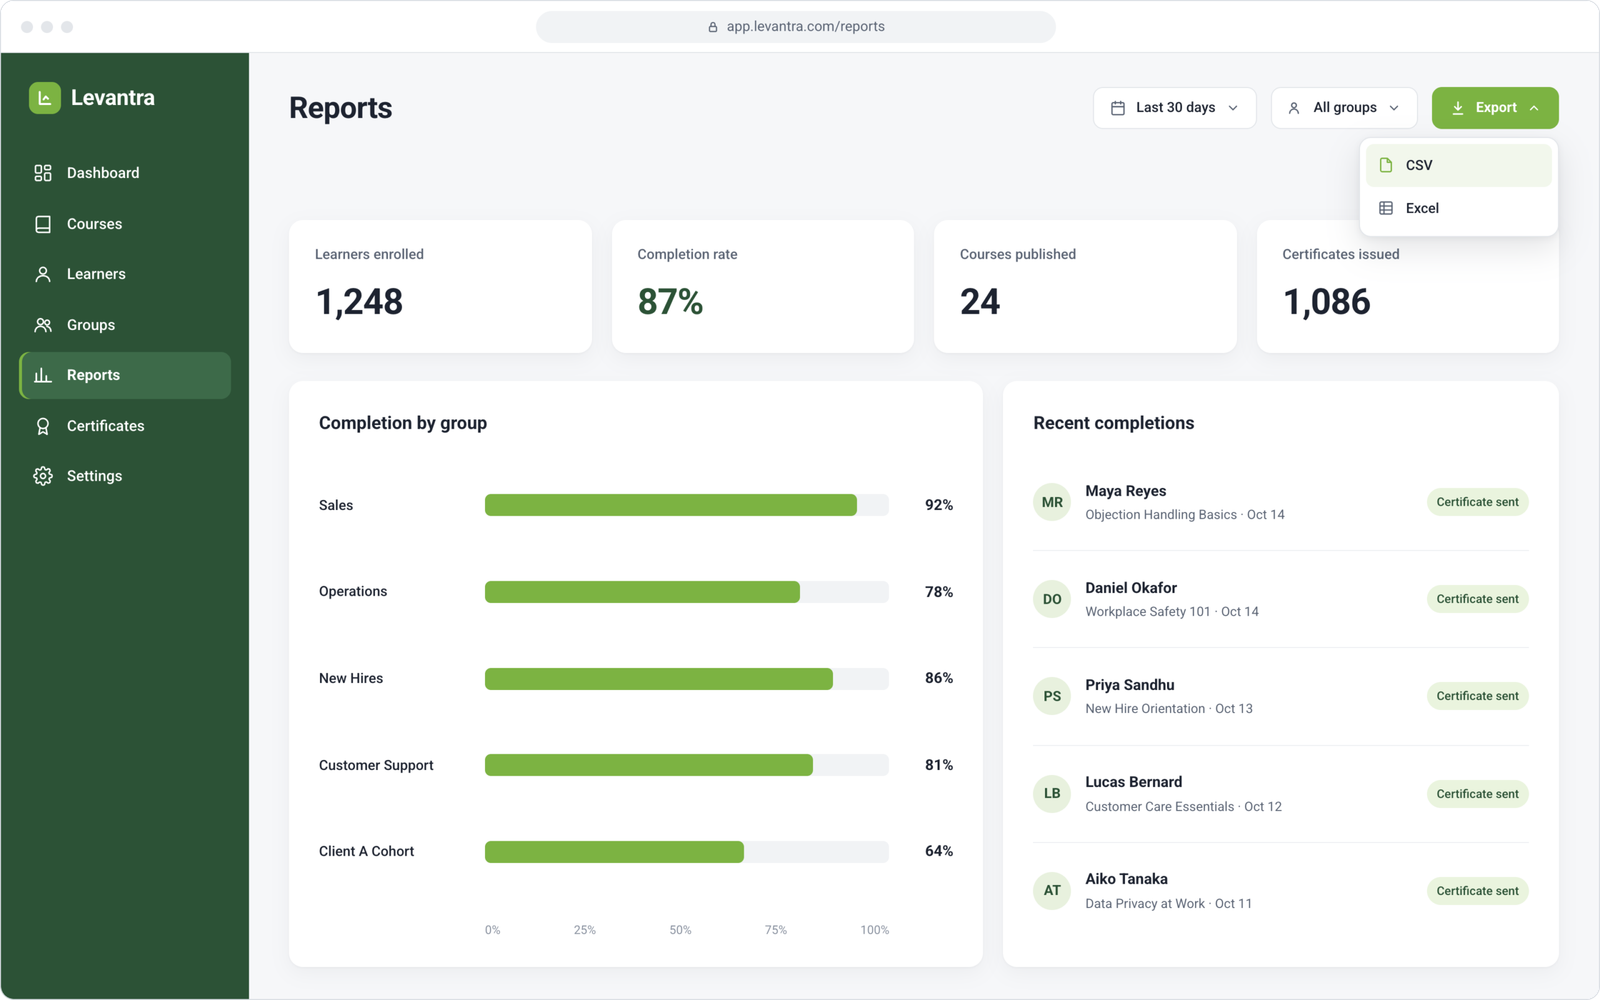Click Aiko Tanaka's AT avatar
This screenshot has height=1000, width=1600.
click(1052, 890)
